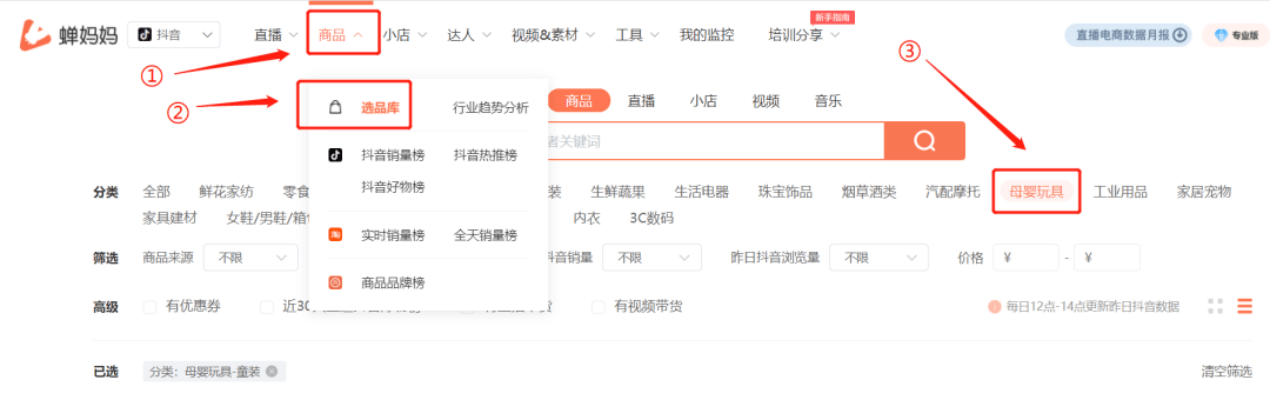Click the minimum price input field
The image size is (1270, 400).
pyautogui.click(x=1026, y=257)
